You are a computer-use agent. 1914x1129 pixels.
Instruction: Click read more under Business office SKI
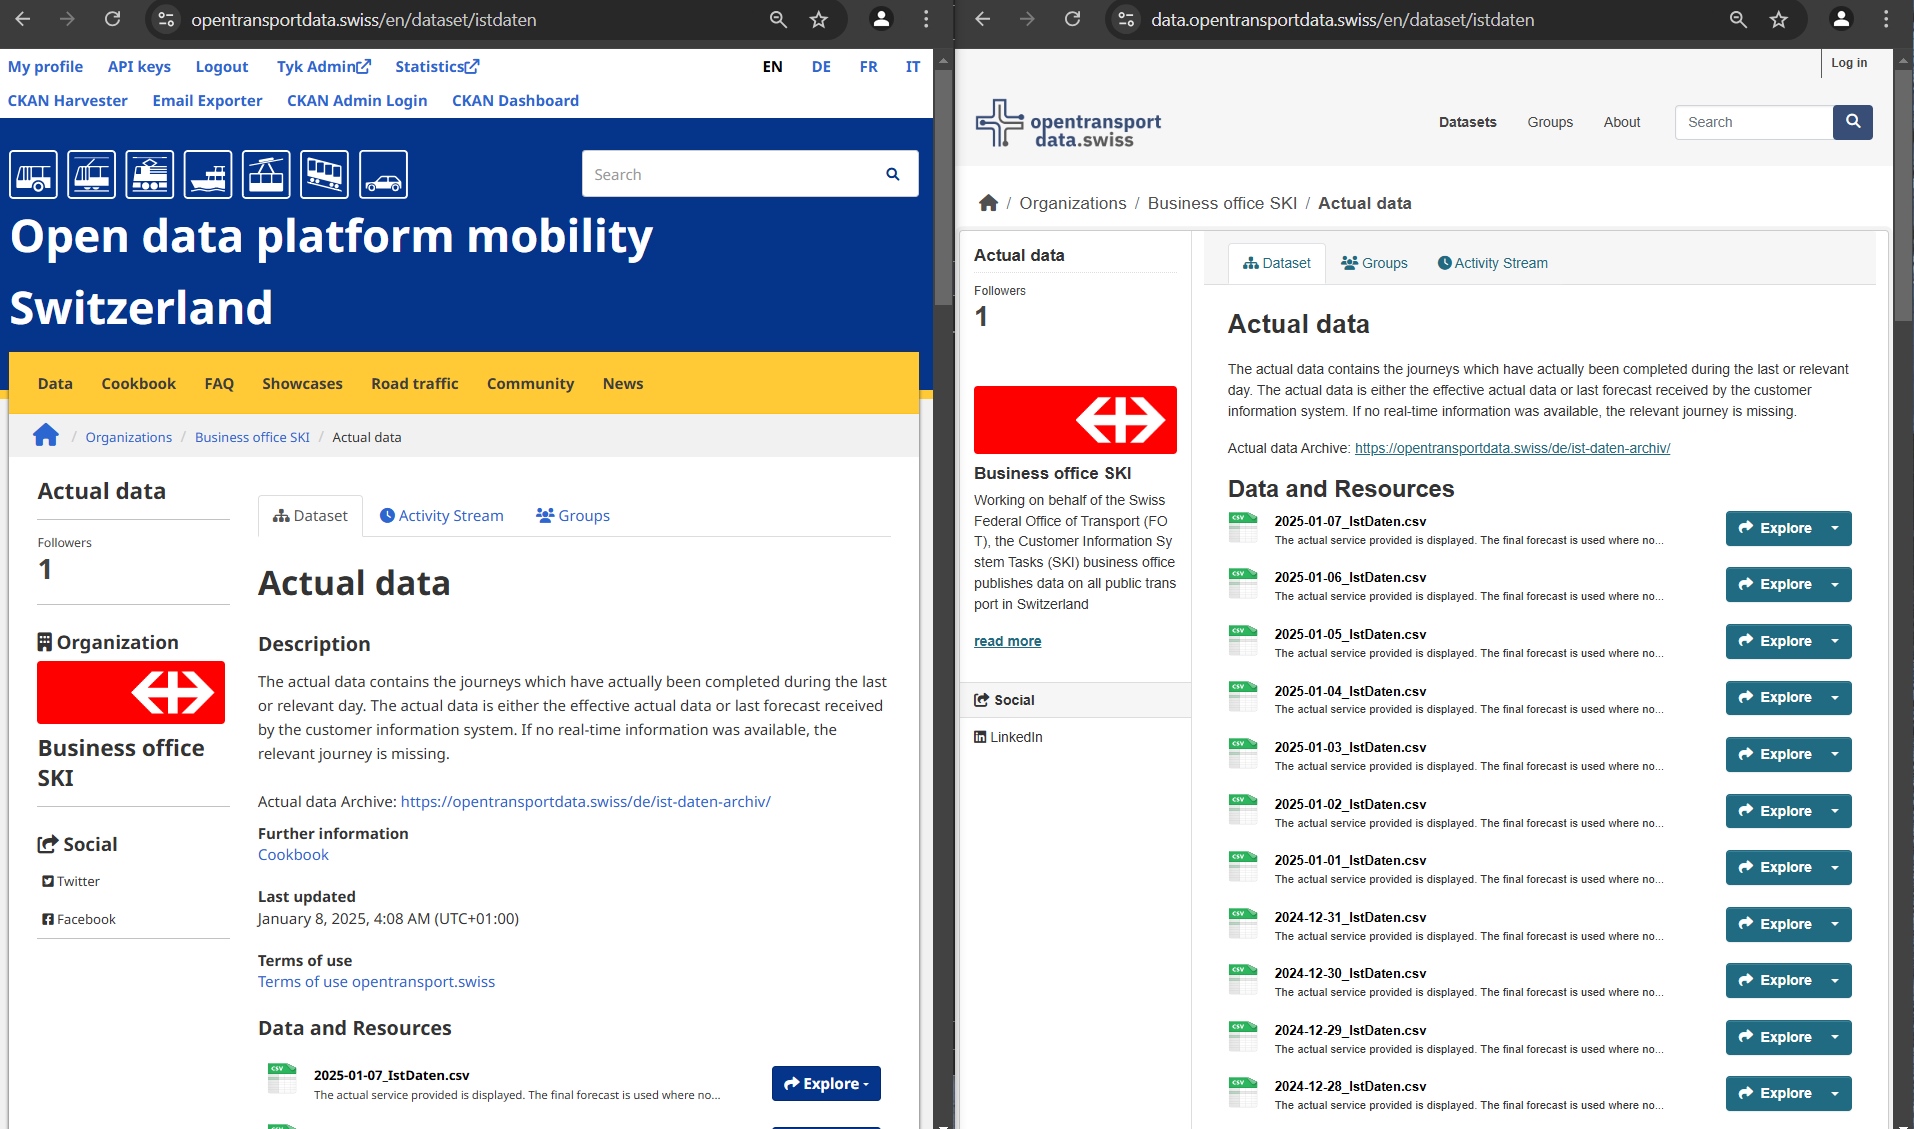click(x=1007, y=641)
